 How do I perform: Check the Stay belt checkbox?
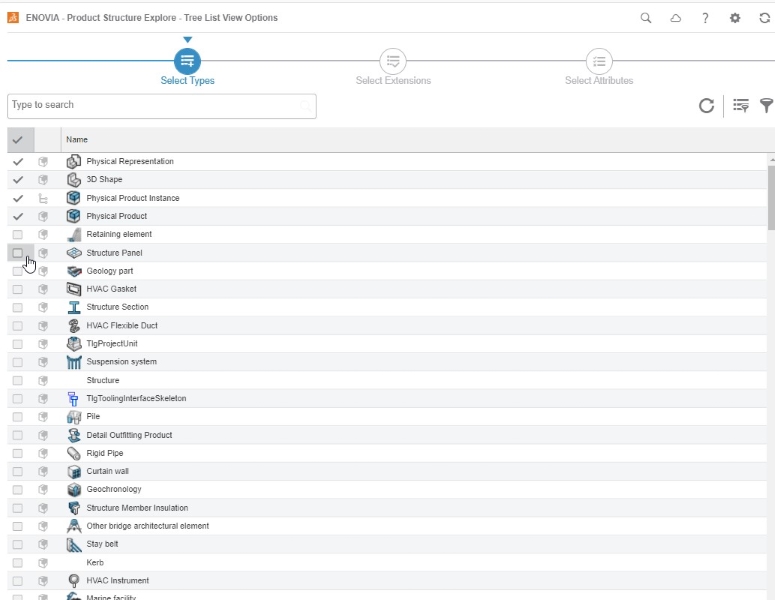point(18,544)
